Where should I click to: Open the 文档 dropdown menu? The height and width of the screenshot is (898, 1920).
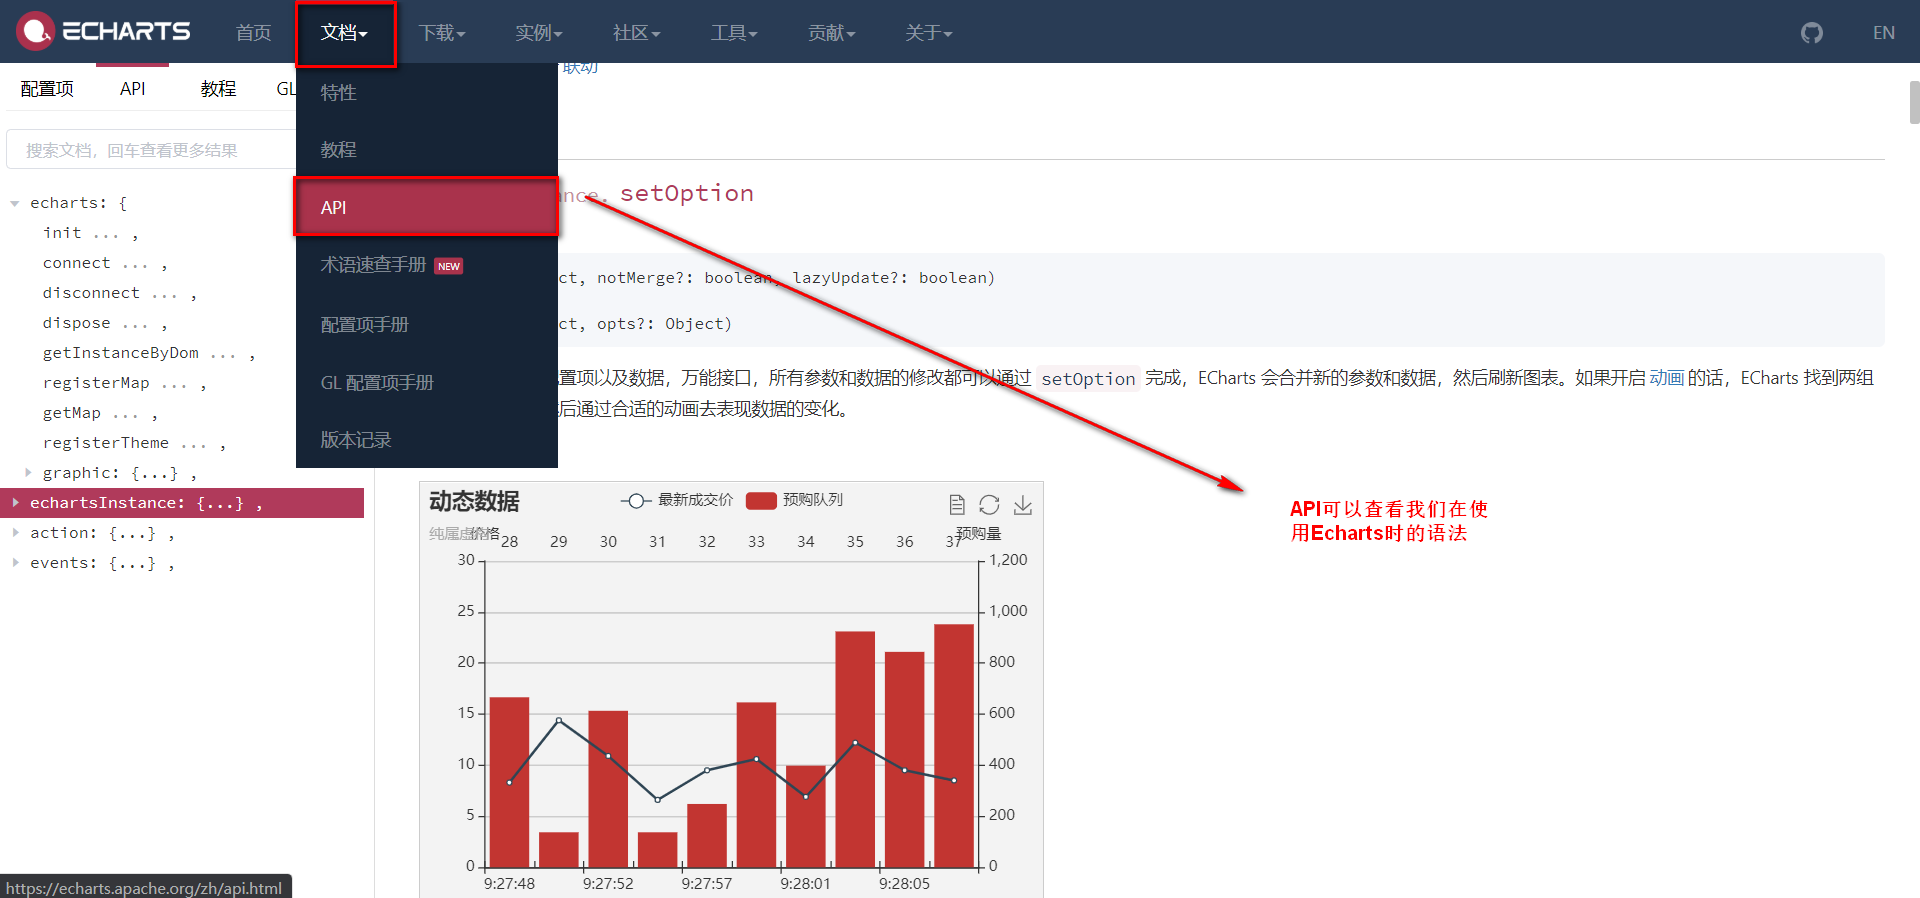coord(344,33)
